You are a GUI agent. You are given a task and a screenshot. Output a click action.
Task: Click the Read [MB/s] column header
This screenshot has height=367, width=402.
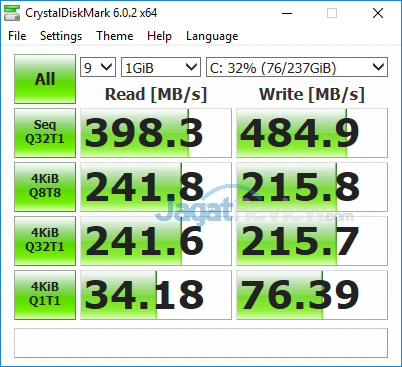(156, 94)
